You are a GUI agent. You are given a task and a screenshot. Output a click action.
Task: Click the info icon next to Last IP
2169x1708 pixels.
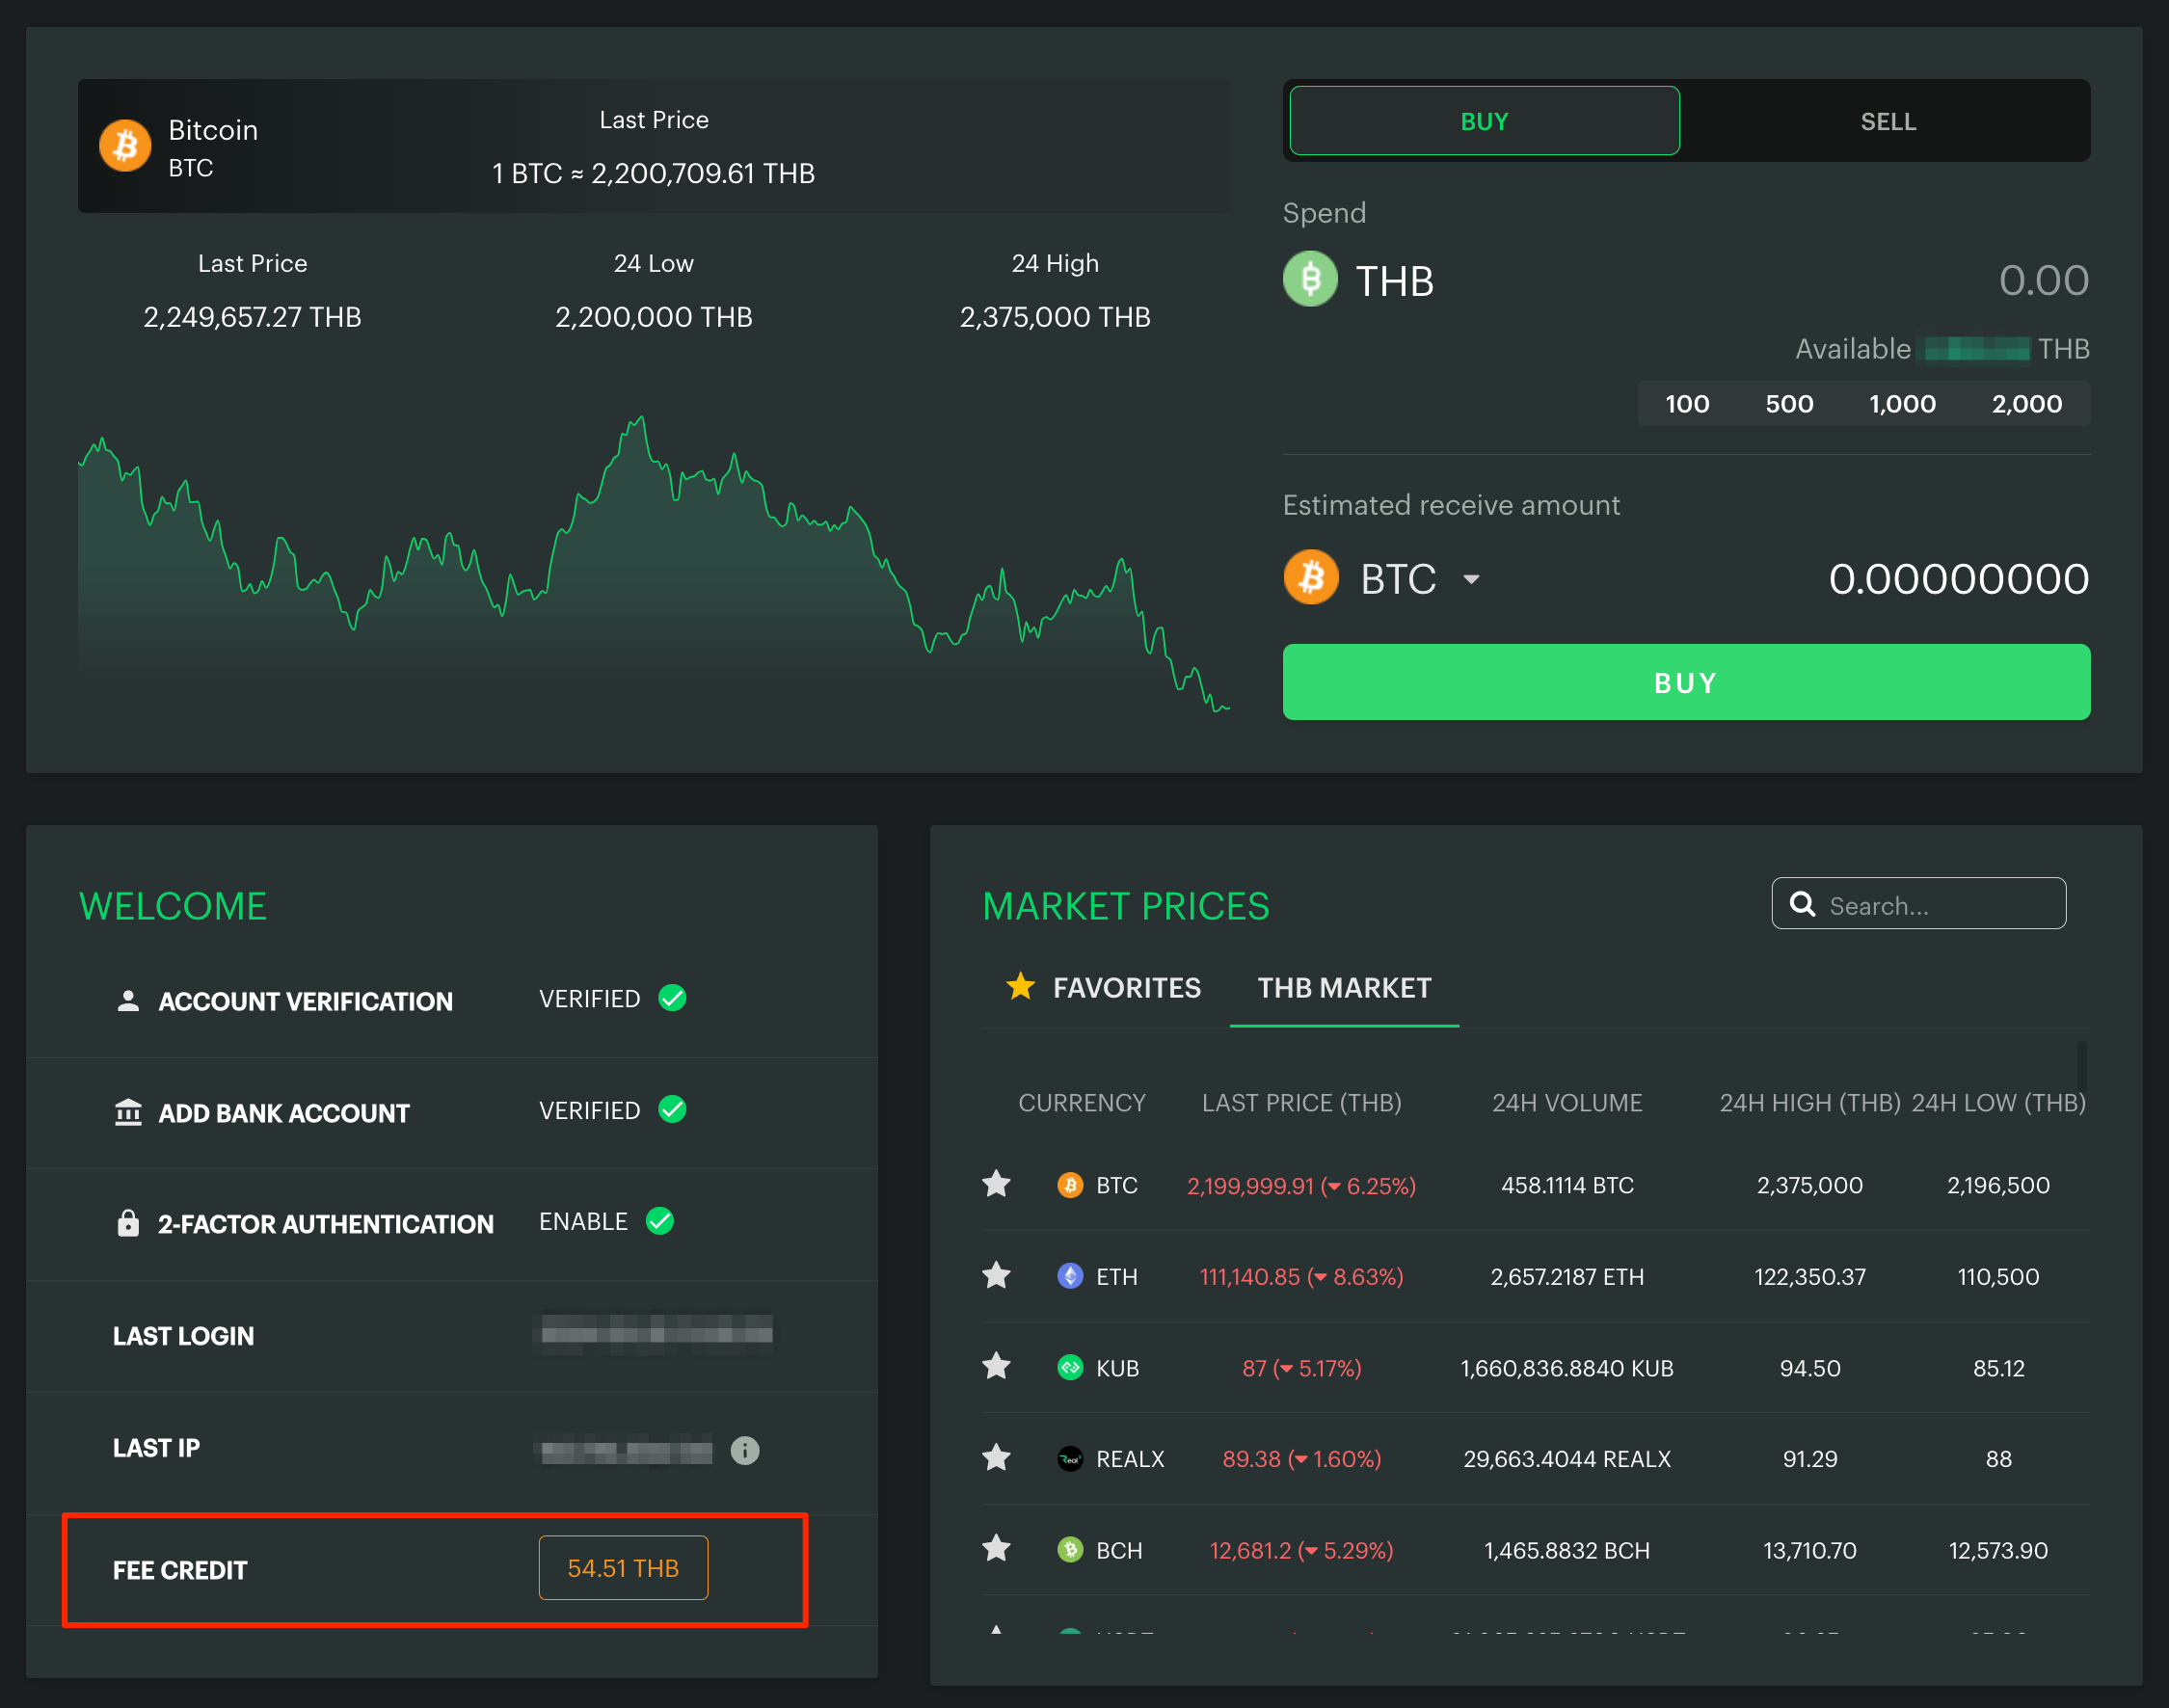(x=744, y=1449)
